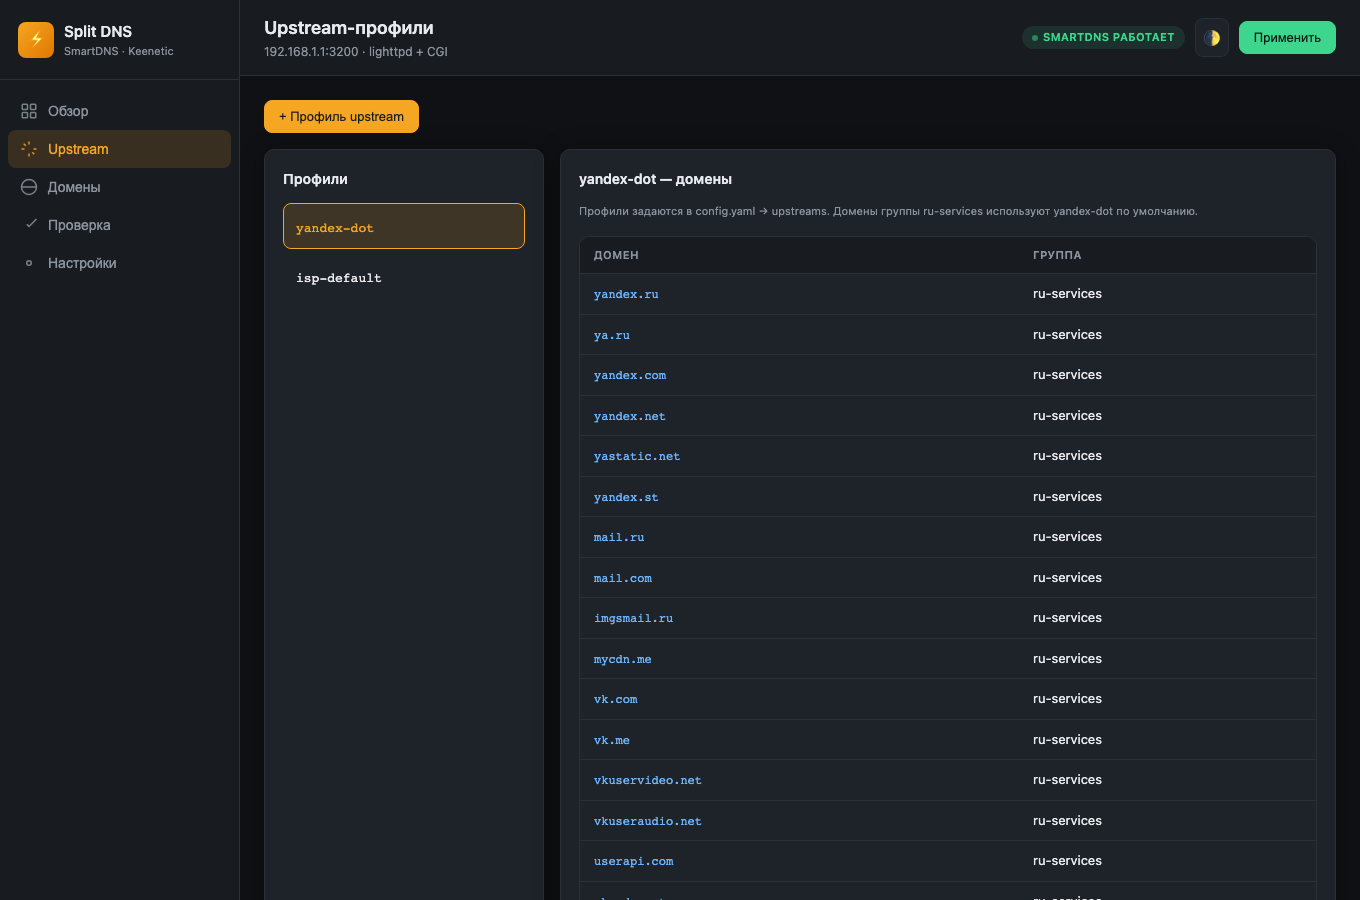Select the mail.com domain
The width and height of the screenshot is (1360, 900).
point(623,578)
